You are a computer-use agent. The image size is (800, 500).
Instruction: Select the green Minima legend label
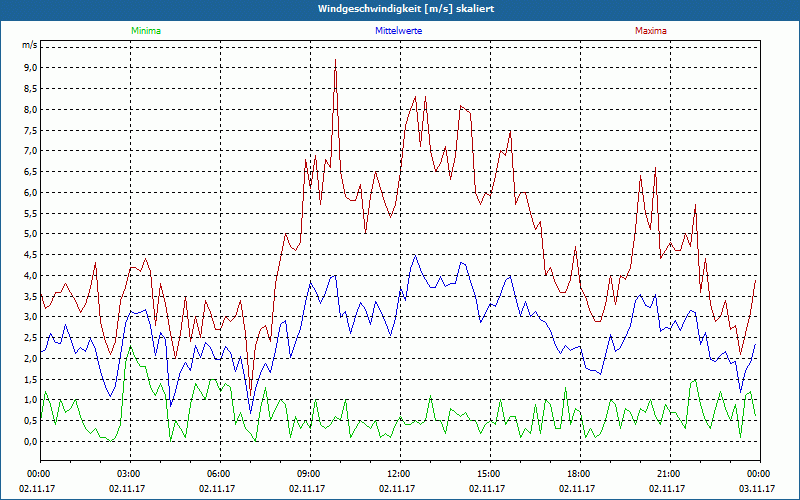146,31
